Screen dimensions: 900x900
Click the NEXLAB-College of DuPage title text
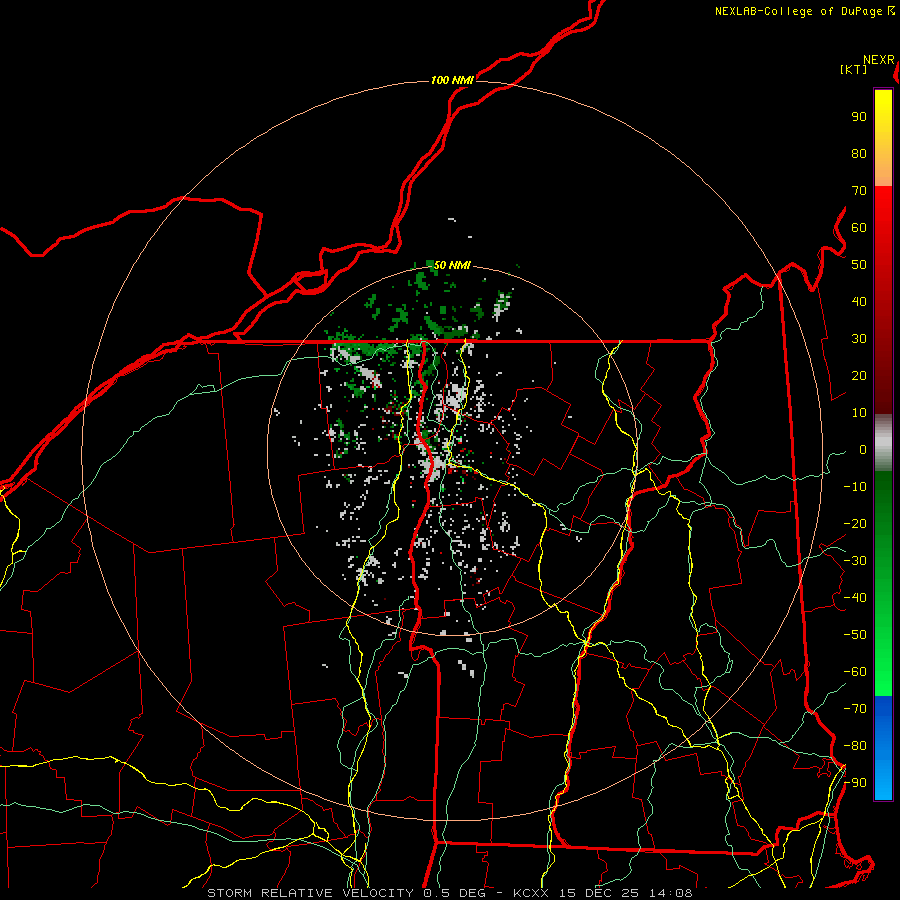[798, 11]
